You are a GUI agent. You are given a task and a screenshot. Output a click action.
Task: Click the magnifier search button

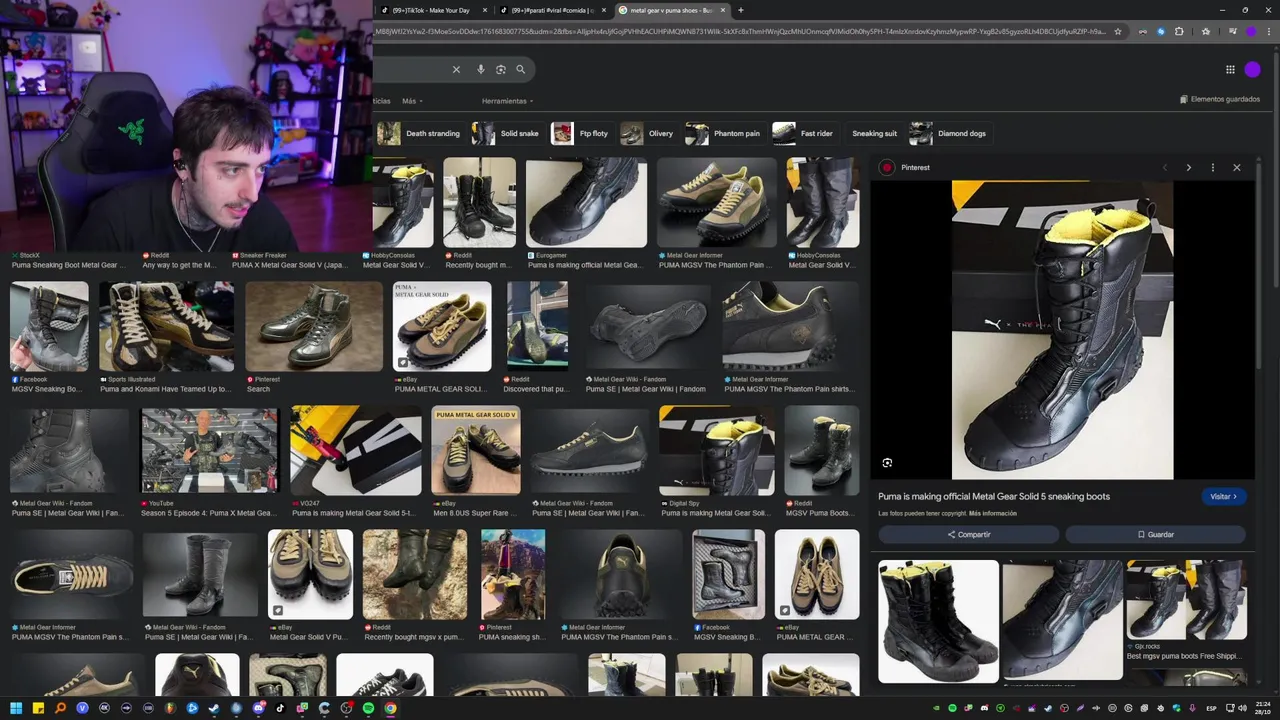click(x=521, y=70)
